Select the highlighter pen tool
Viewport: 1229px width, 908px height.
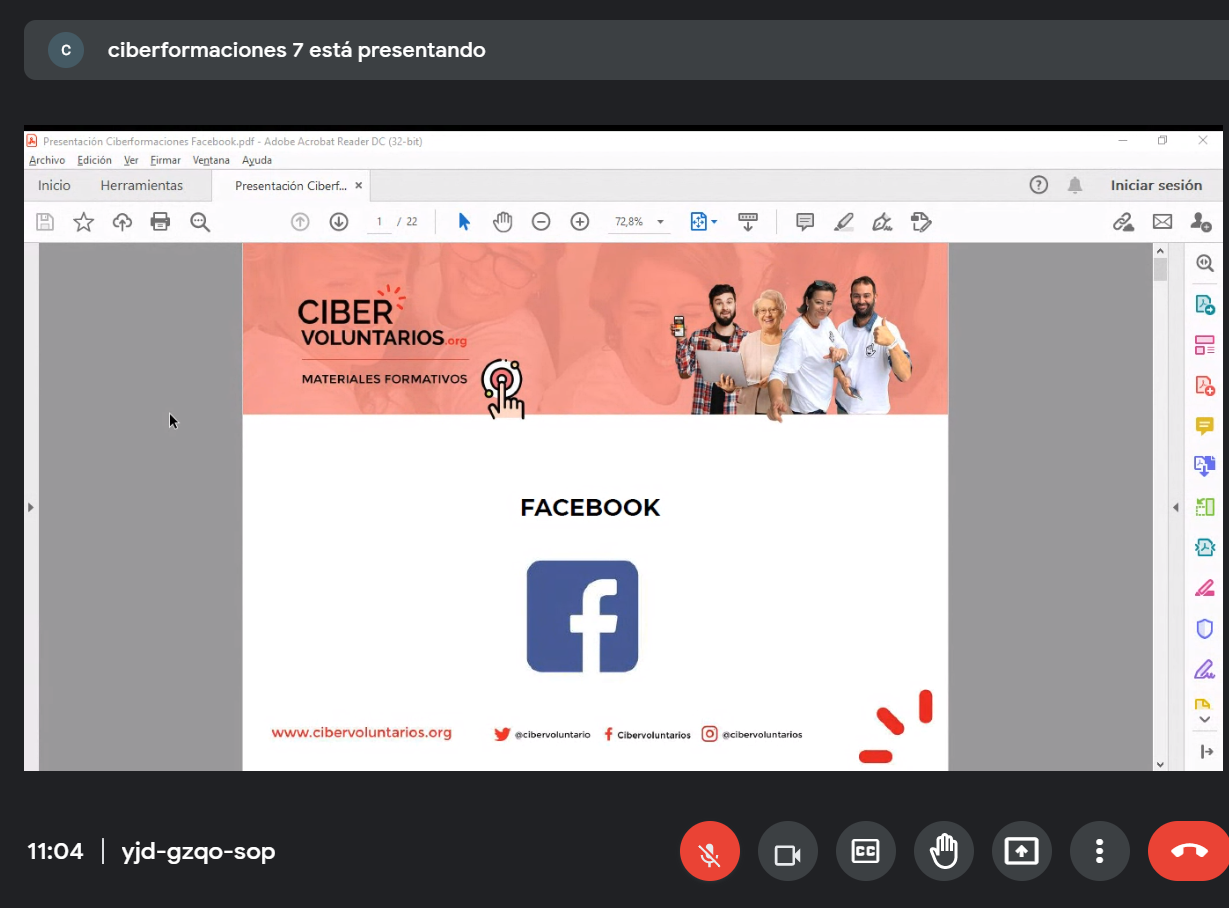[844, 222]
